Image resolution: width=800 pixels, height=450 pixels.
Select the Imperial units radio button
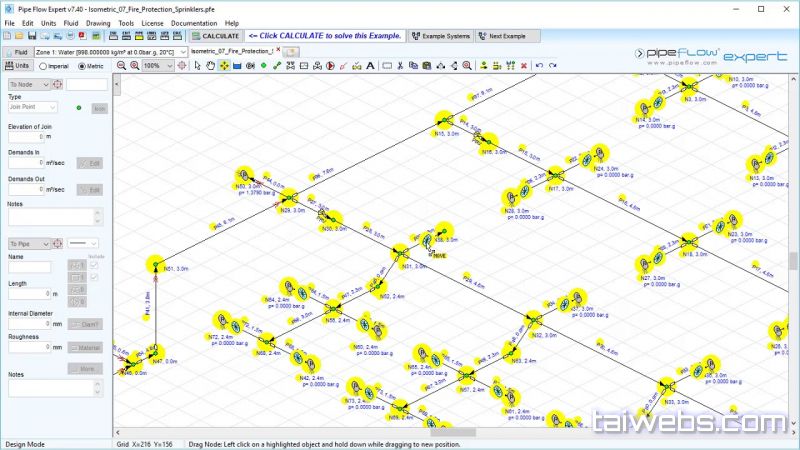pos(43,66)
